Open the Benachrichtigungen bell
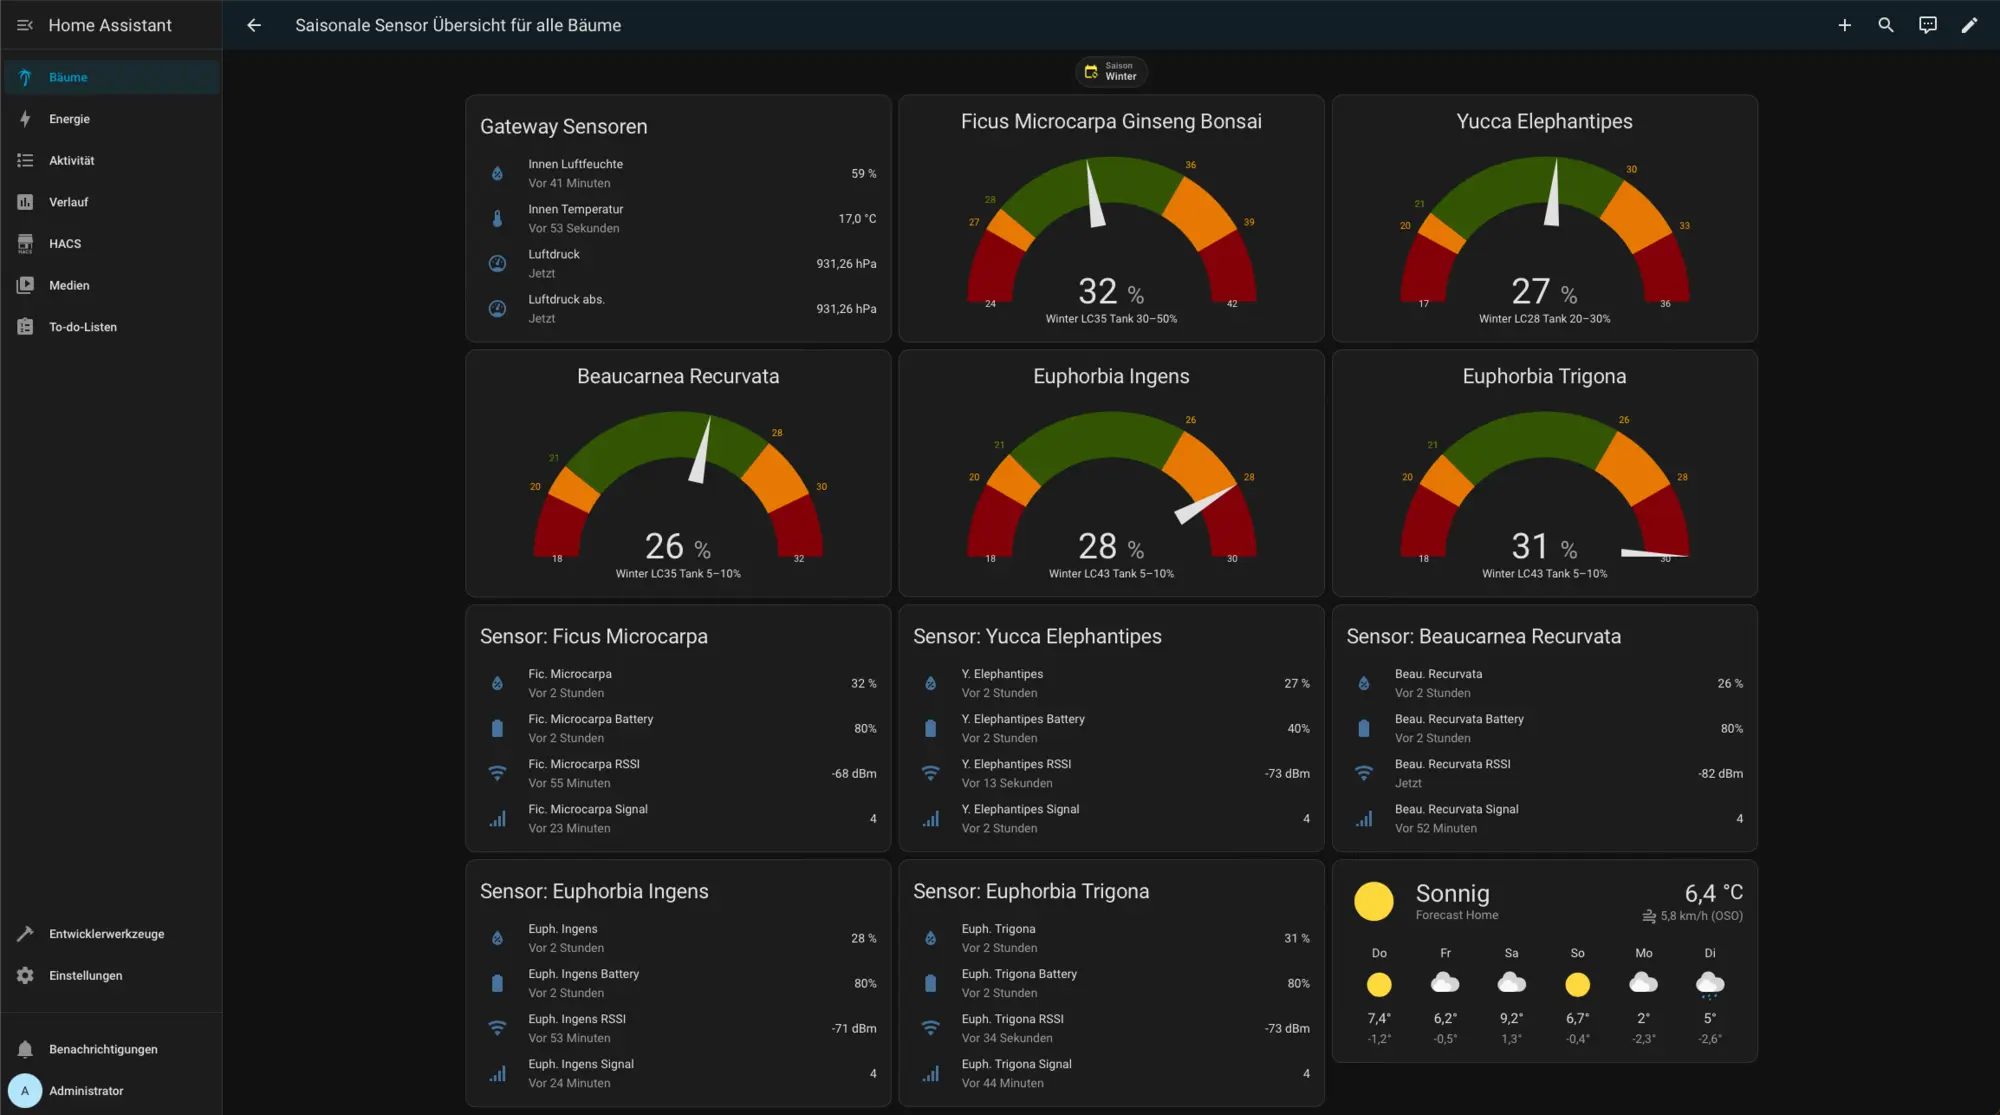This screenshot has width=2000, height=1115. click(25, 1049)
